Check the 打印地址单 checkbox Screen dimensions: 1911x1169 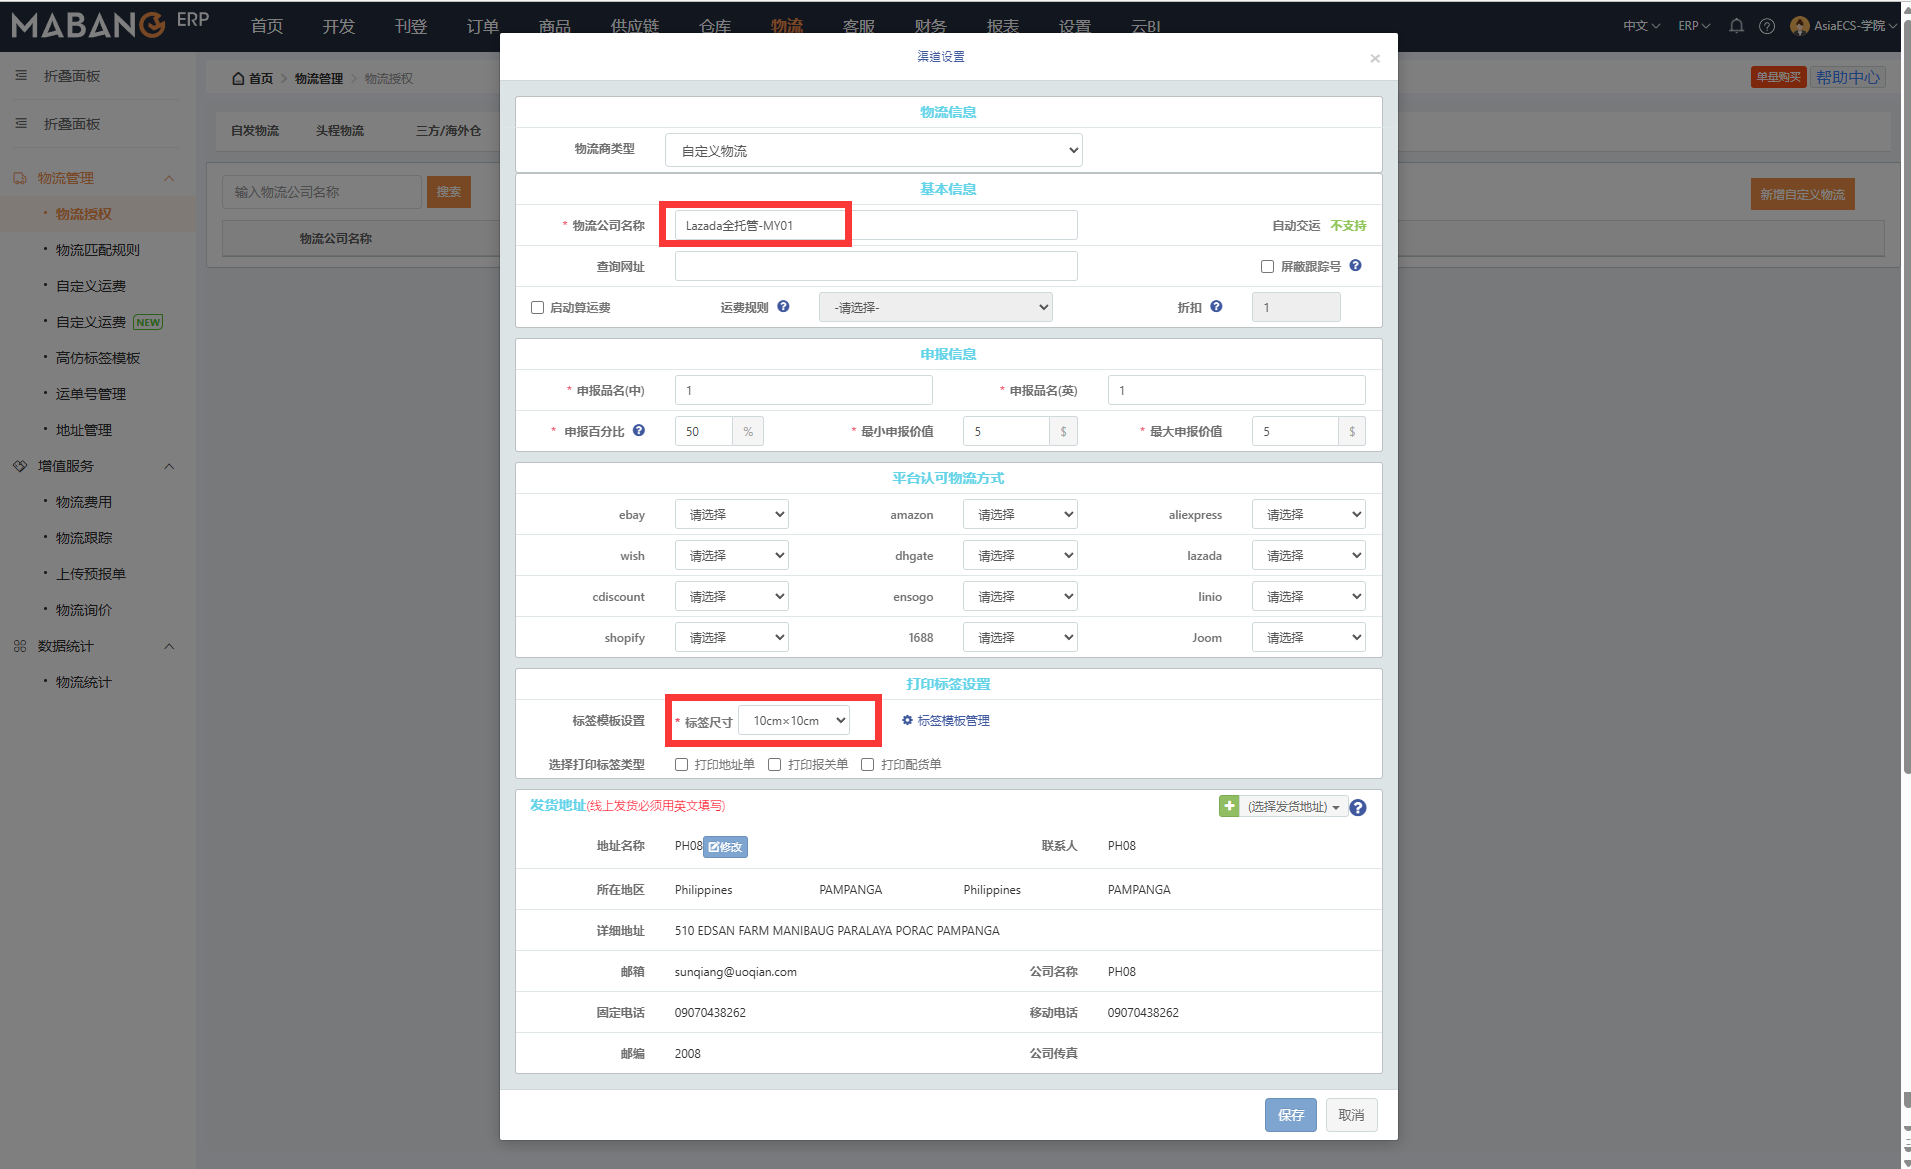point(681,764)
